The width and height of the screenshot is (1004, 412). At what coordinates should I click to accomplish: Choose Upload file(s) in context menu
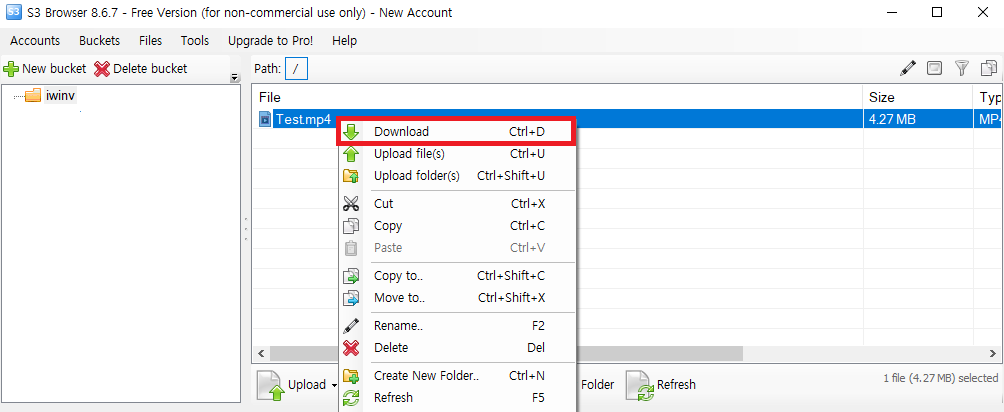[457, 154]
